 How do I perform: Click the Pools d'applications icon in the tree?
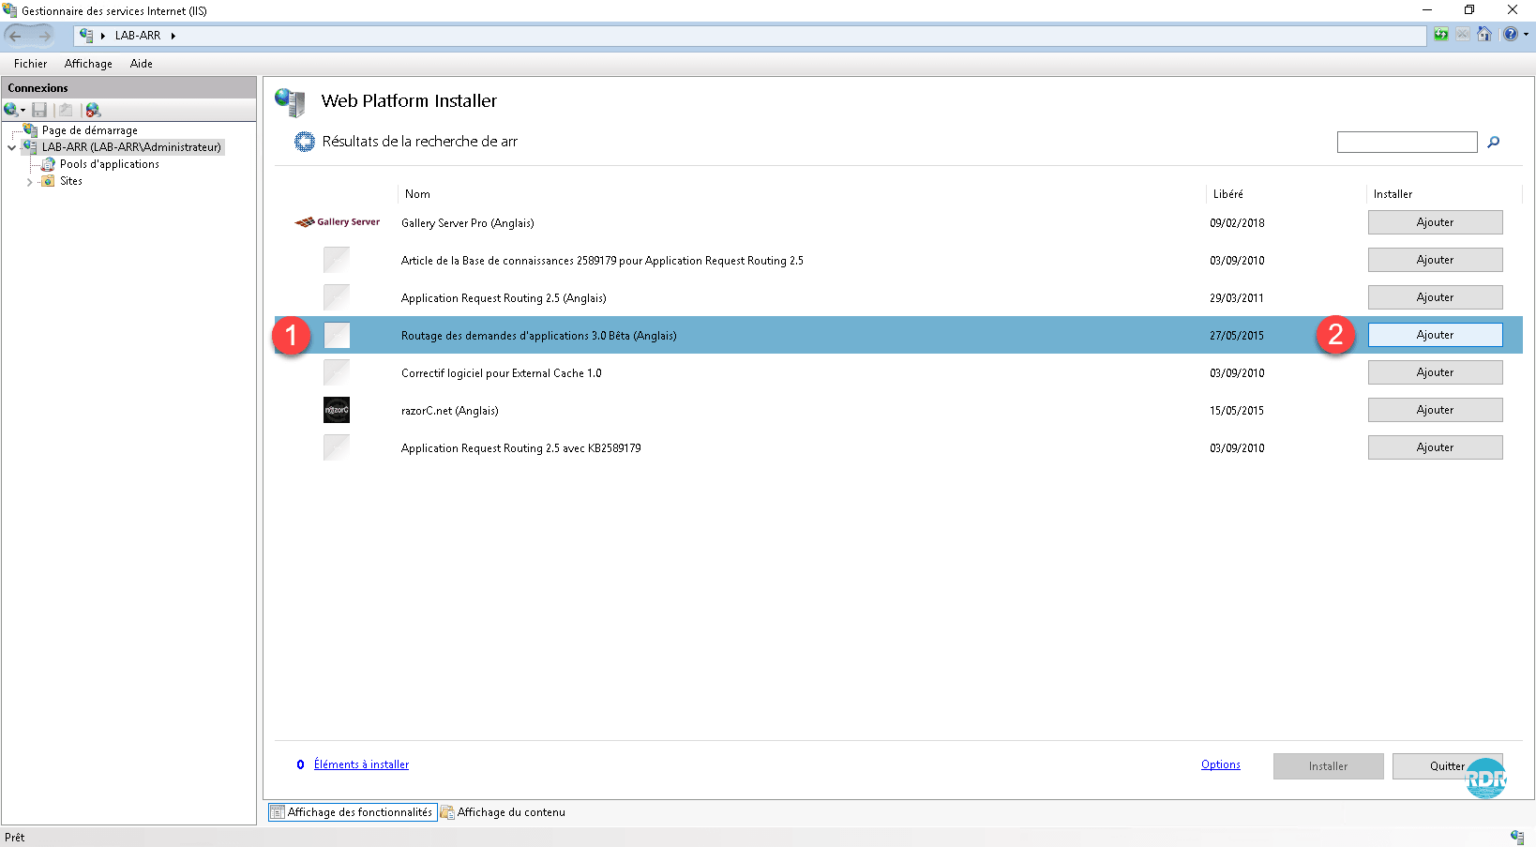point(48,164)
